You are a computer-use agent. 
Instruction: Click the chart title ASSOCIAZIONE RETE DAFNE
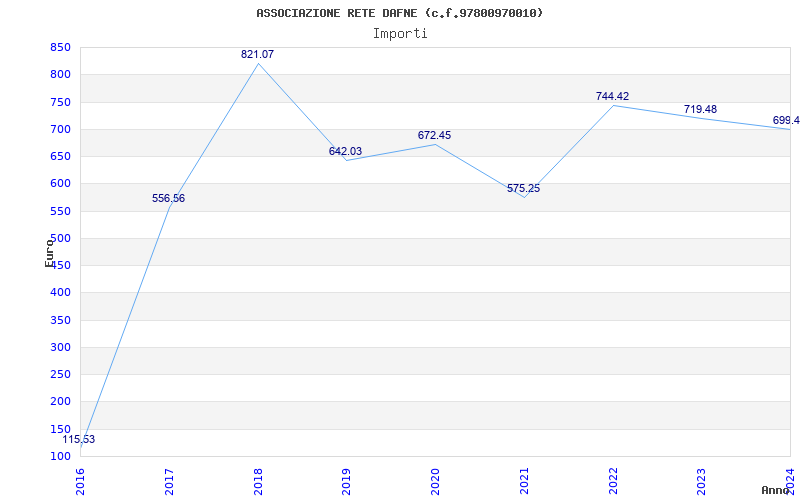(x=399, y=13)
